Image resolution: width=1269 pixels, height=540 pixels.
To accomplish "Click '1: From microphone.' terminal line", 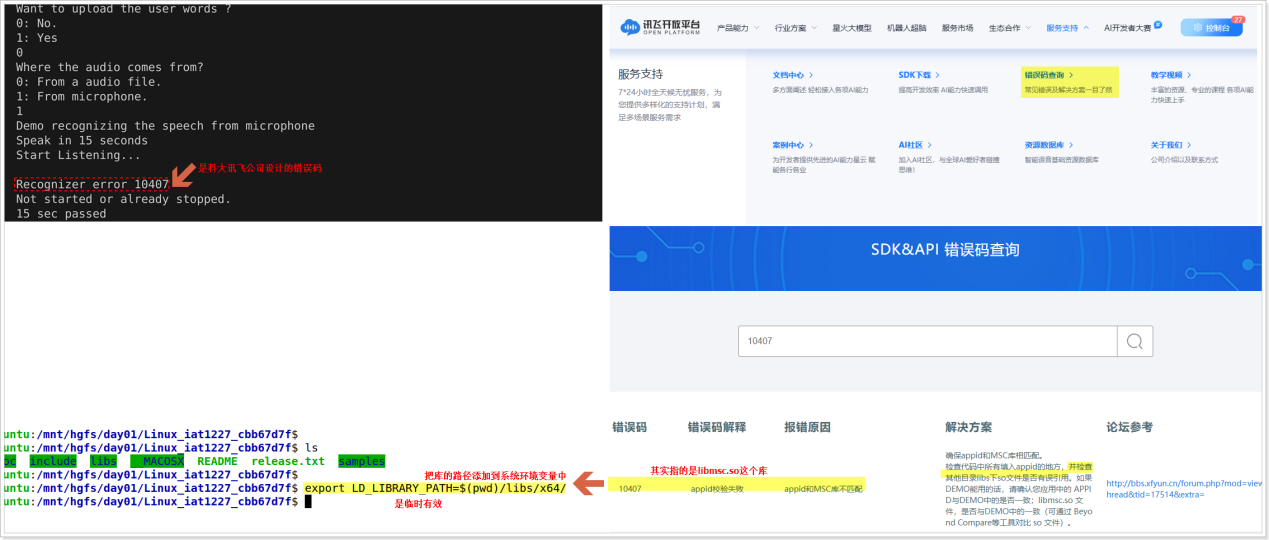I will (82, 97).
